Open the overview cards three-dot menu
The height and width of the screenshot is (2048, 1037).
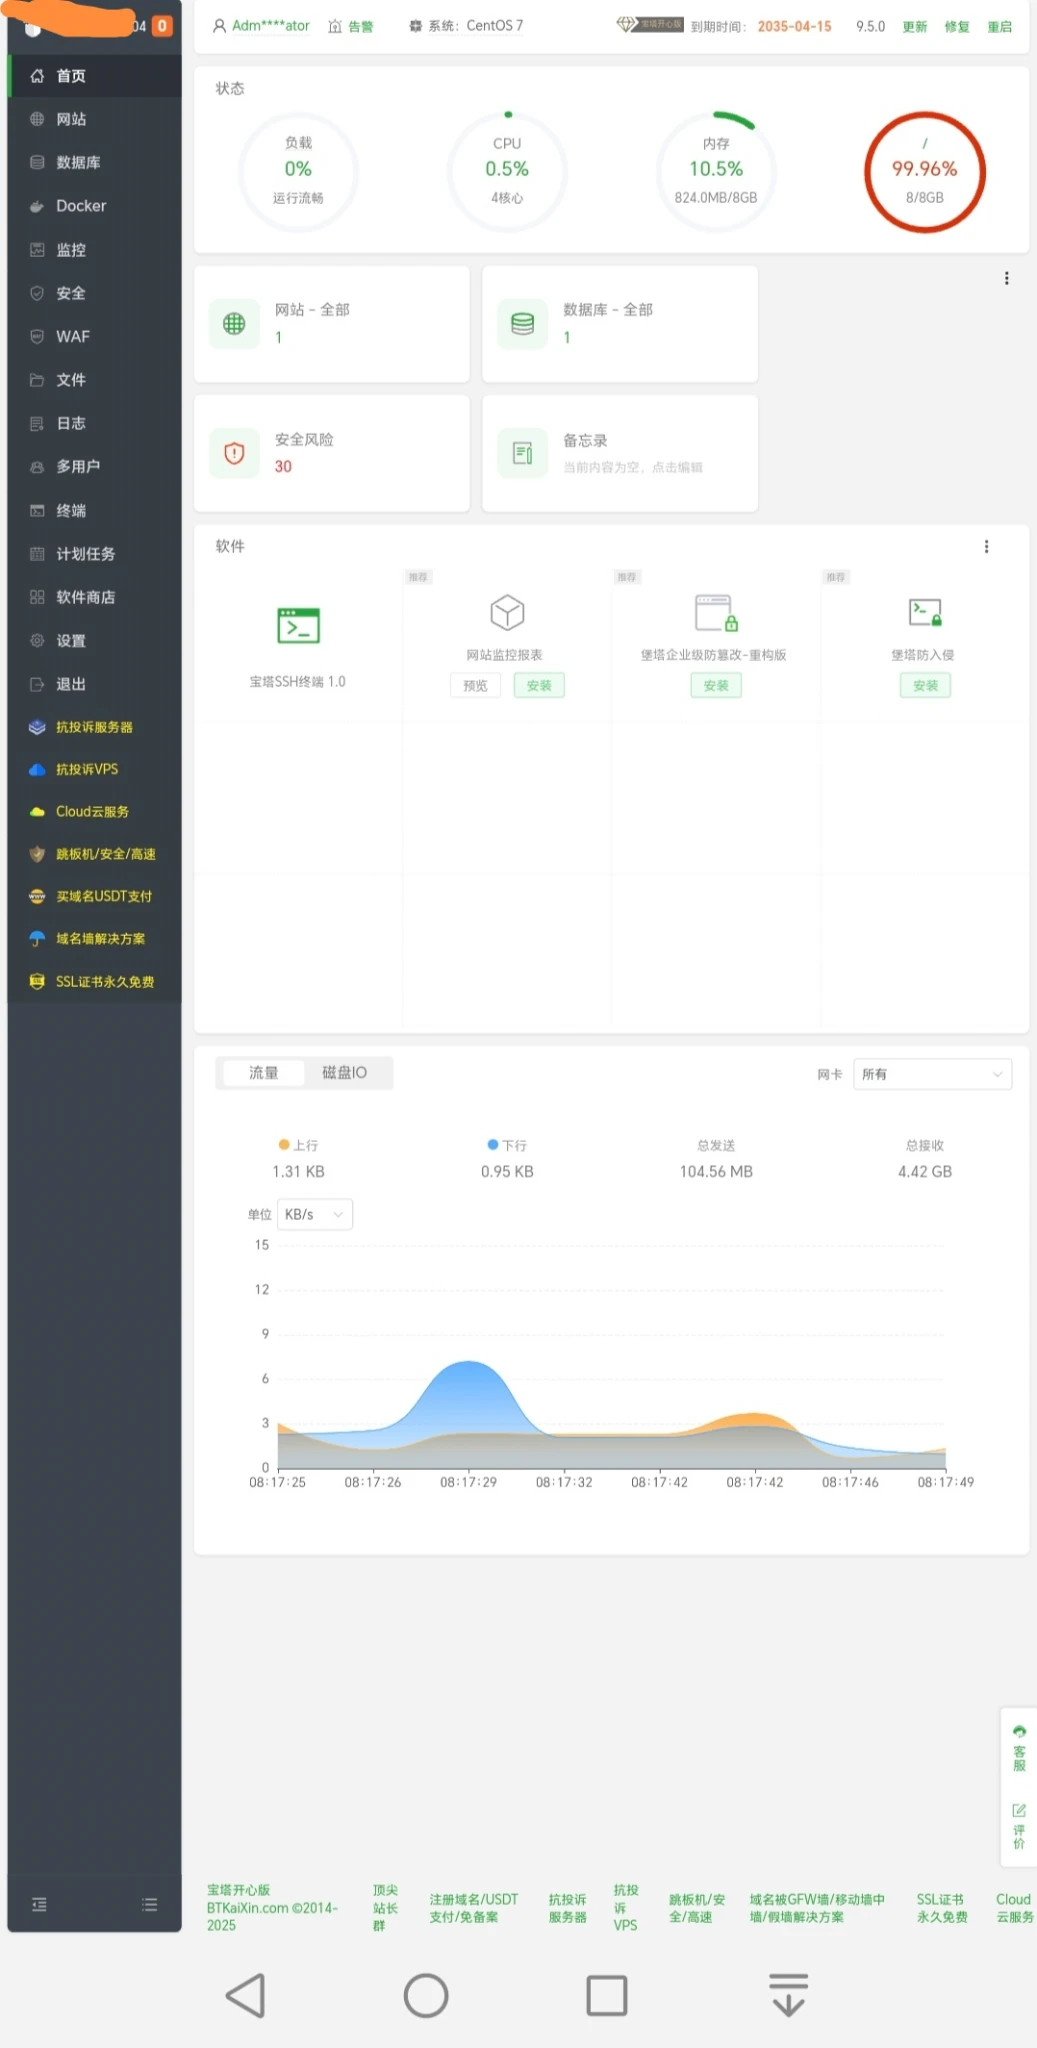[1006, 279]
